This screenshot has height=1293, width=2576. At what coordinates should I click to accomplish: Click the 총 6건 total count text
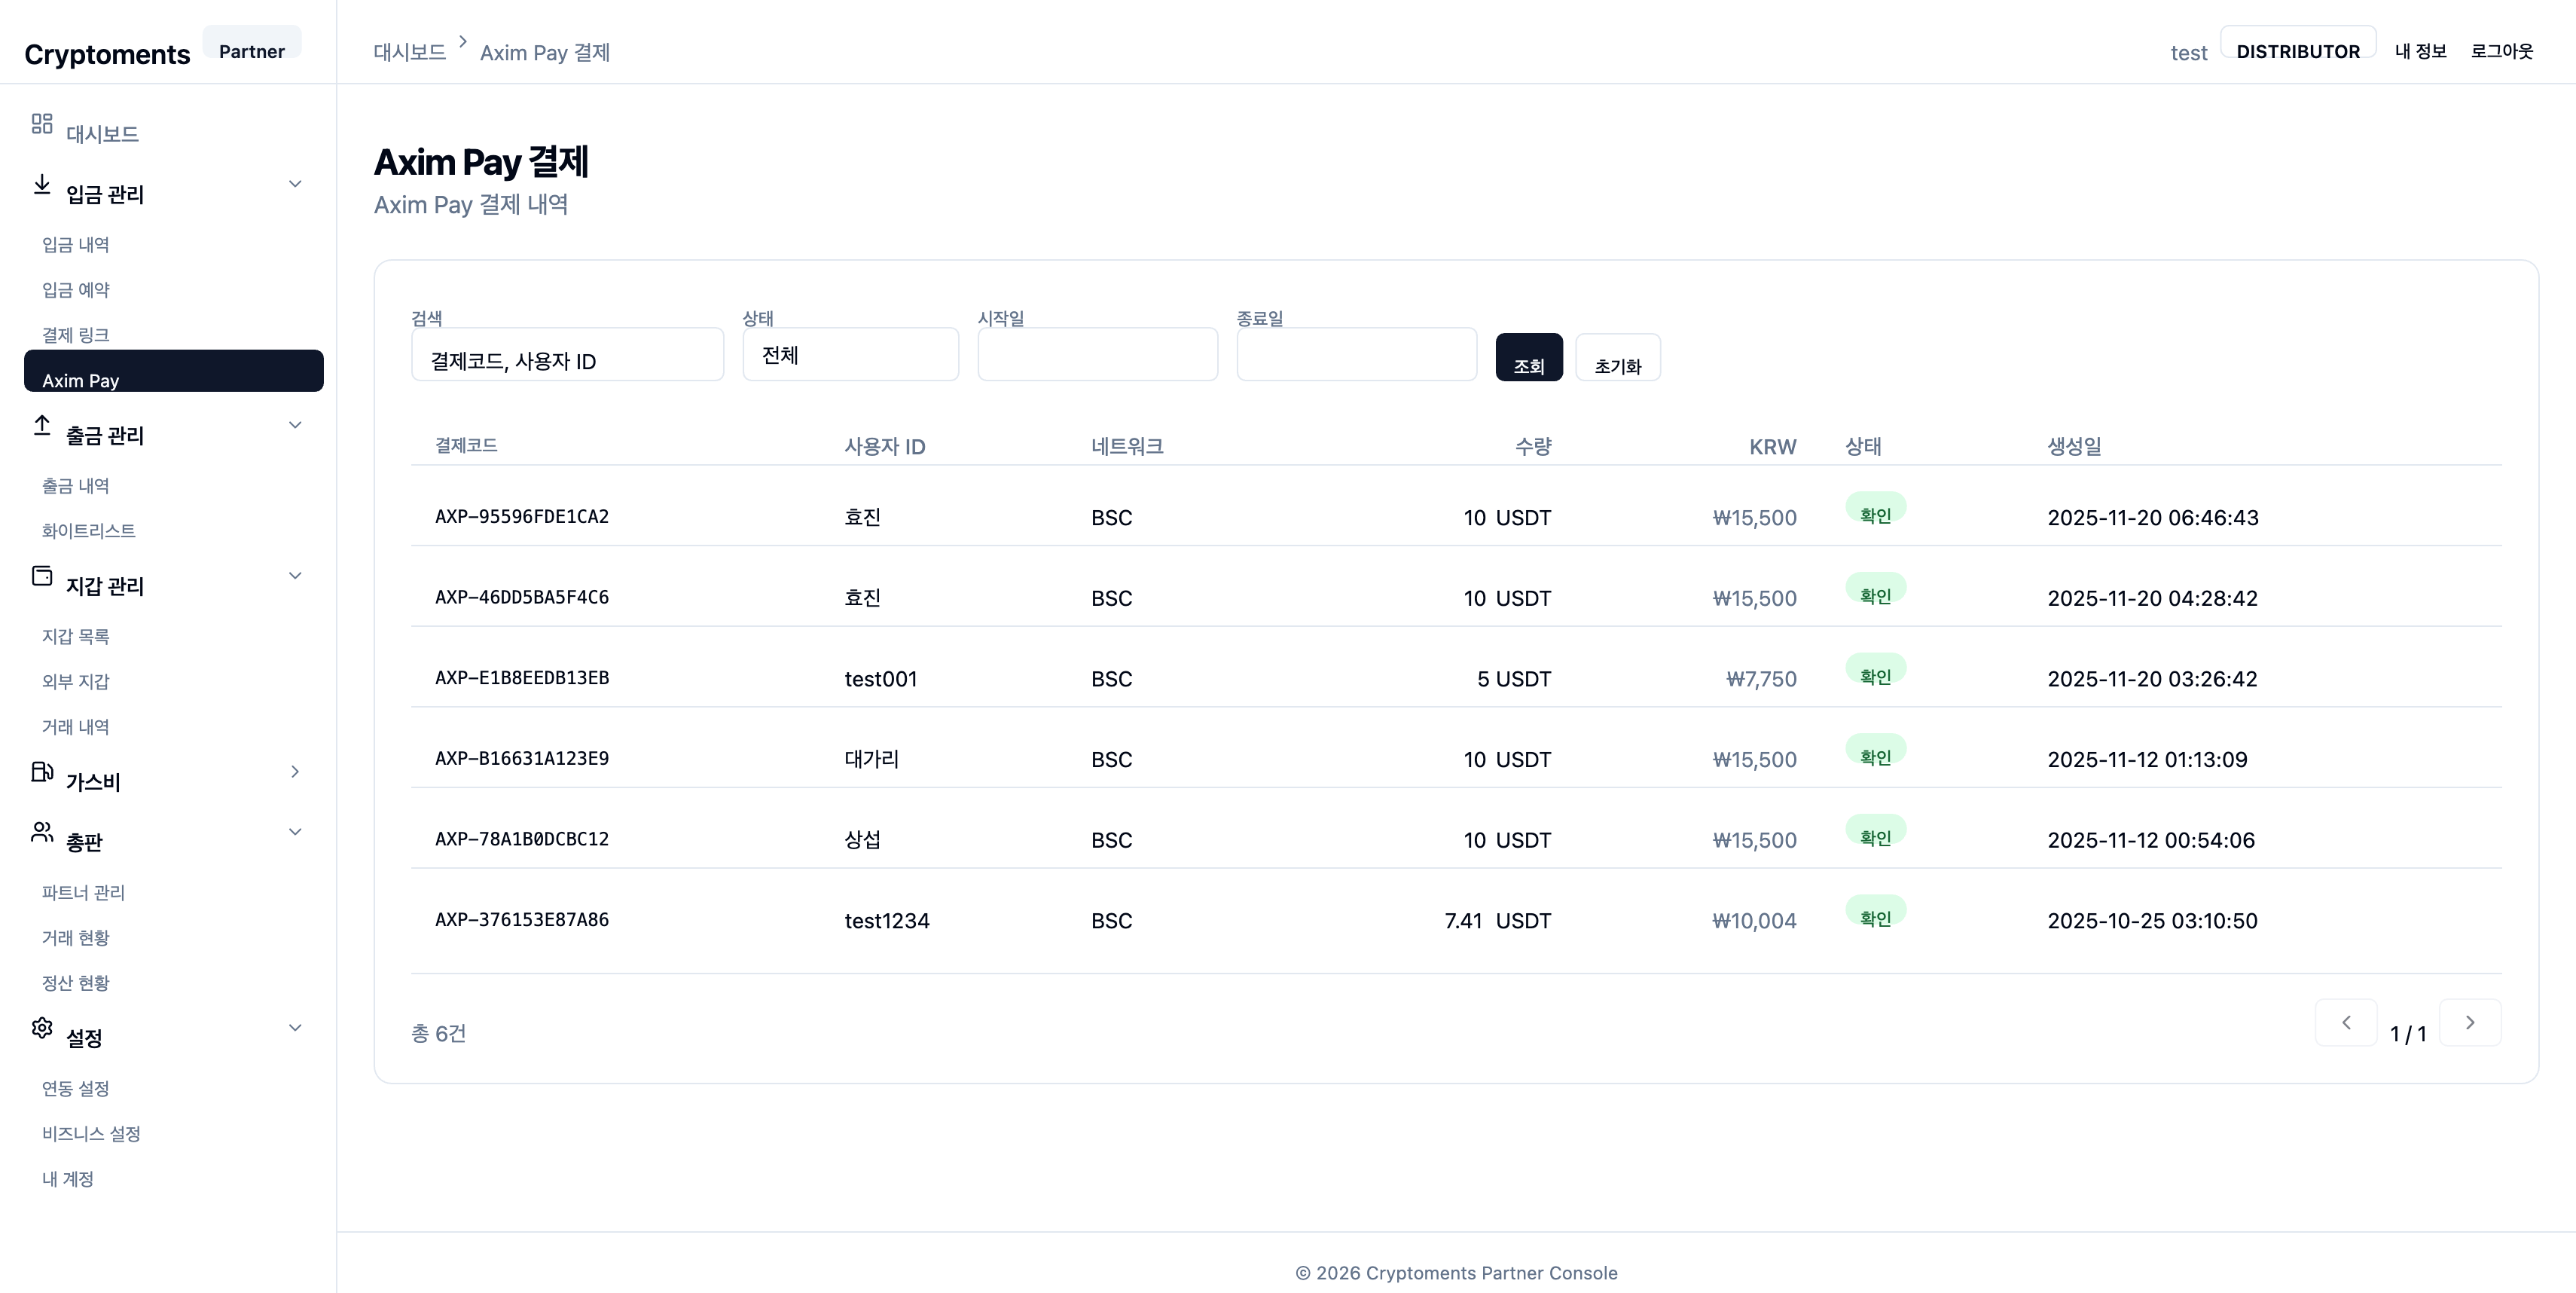[439, 1033]
